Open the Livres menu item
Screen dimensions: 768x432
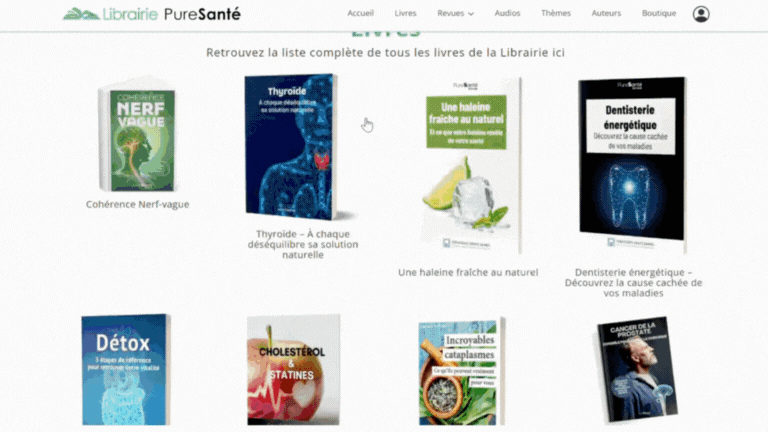pos(406,13)
